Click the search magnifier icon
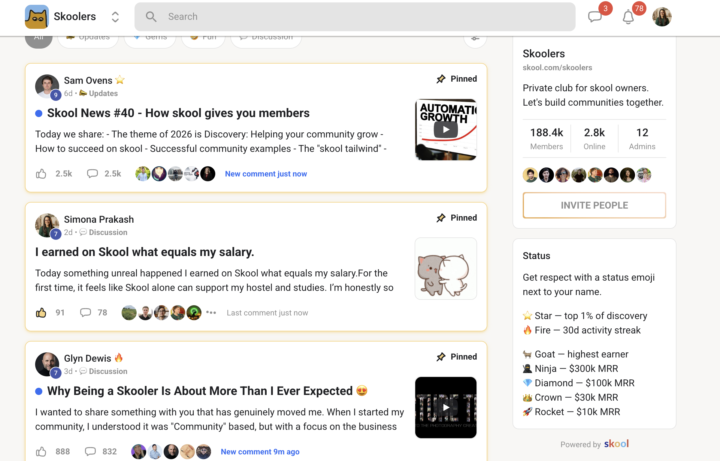The height and width of the screenshot is (461, 720). coord(151,17)
